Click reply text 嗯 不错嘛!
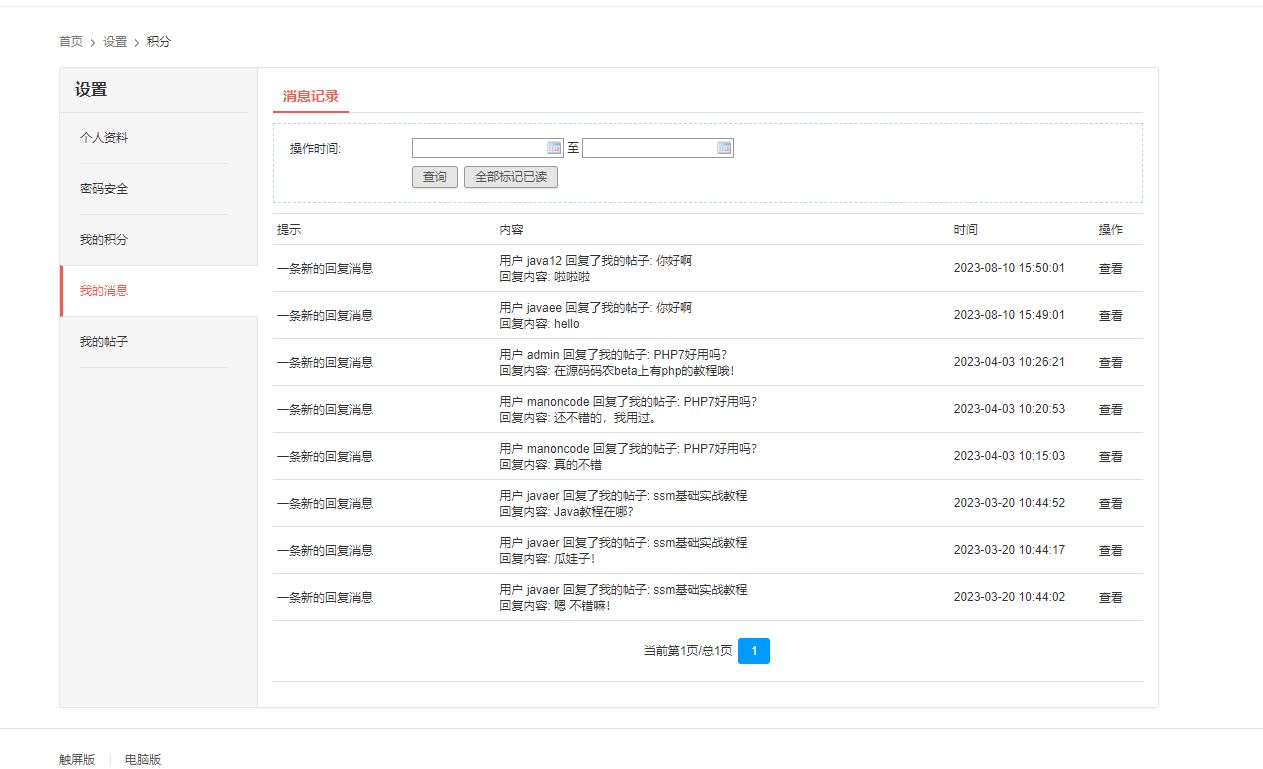 tap(582, 606)
